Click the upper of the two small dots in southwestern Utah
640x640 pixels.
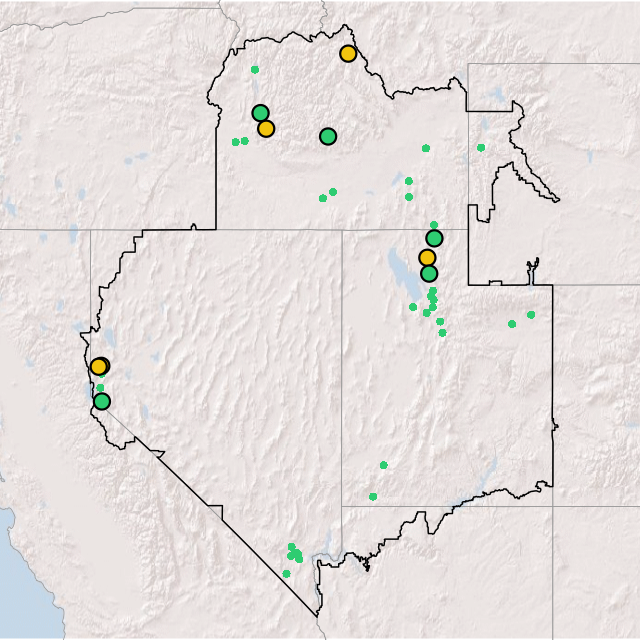384,465
